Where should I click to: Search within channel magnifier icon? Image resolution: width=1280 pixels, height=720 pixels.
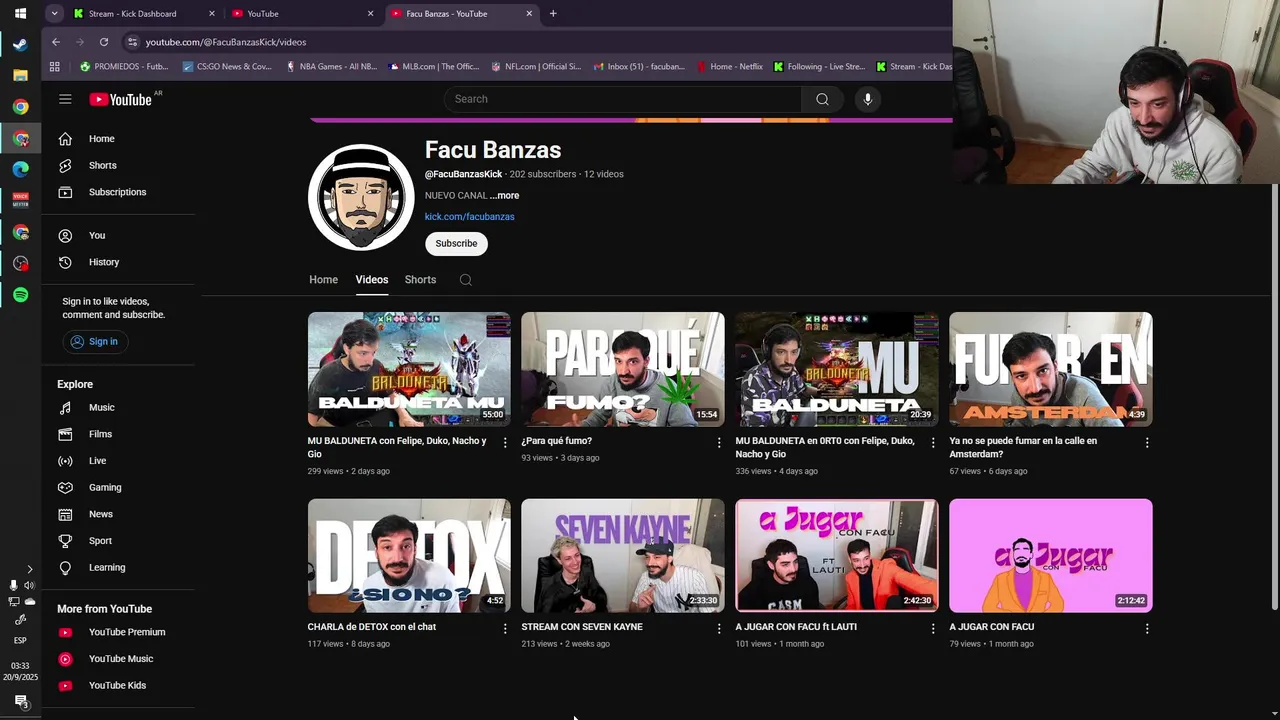pos(466,280)
